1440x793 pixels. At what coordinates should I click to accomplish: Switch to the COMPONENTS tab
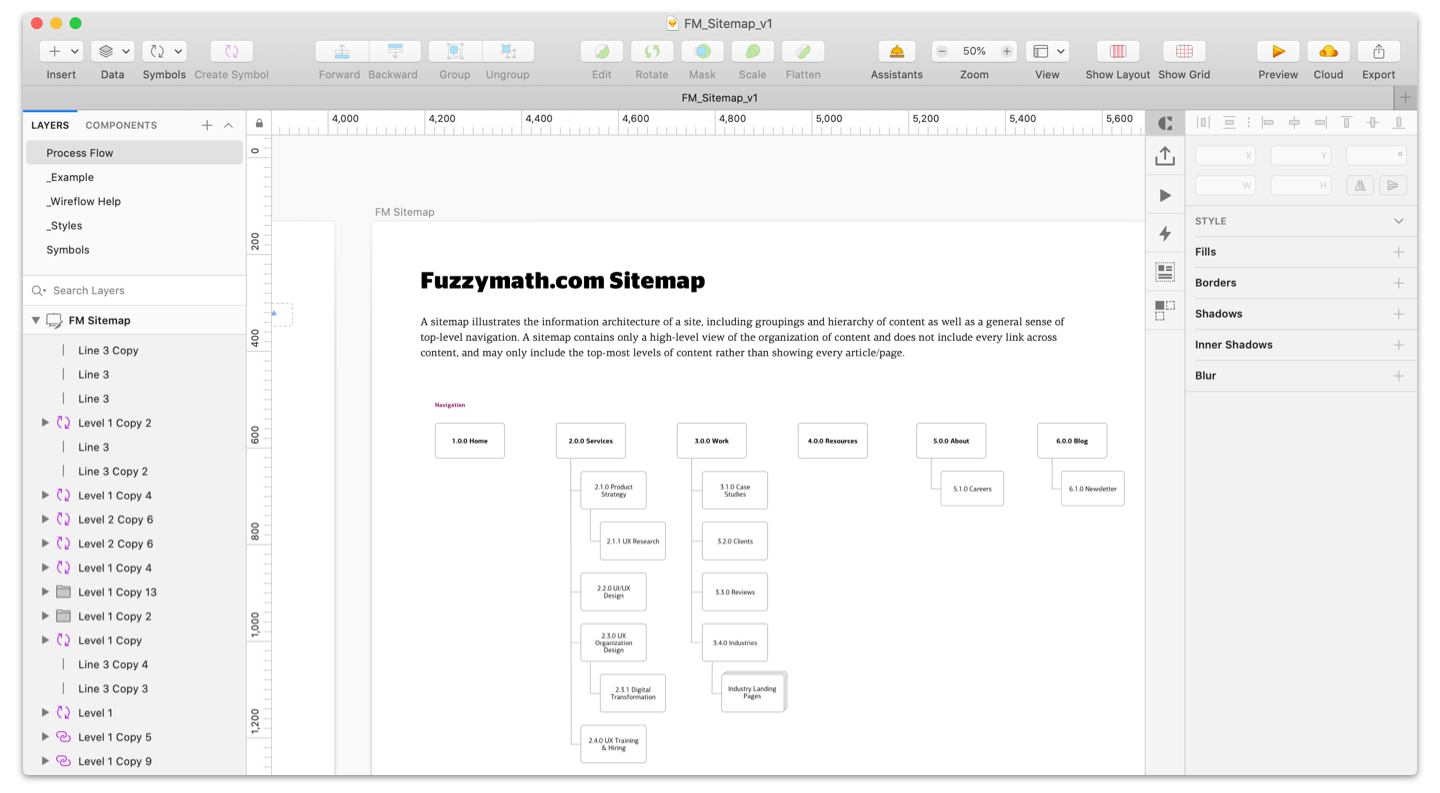click(121, 125)
